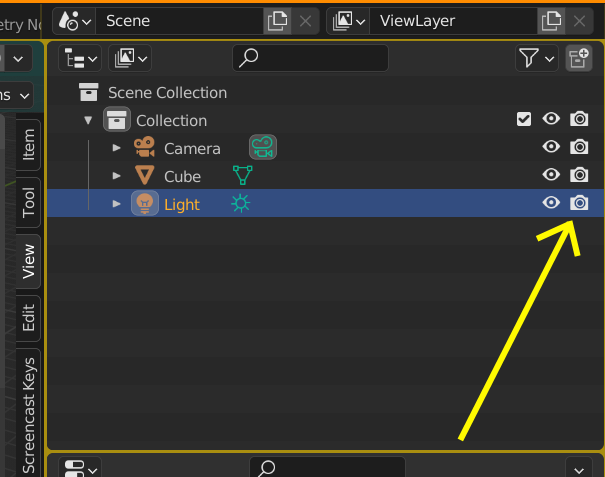The image size is (605, 477).
Task: Click the Camera object data icon
Action: tap(263, 148)
